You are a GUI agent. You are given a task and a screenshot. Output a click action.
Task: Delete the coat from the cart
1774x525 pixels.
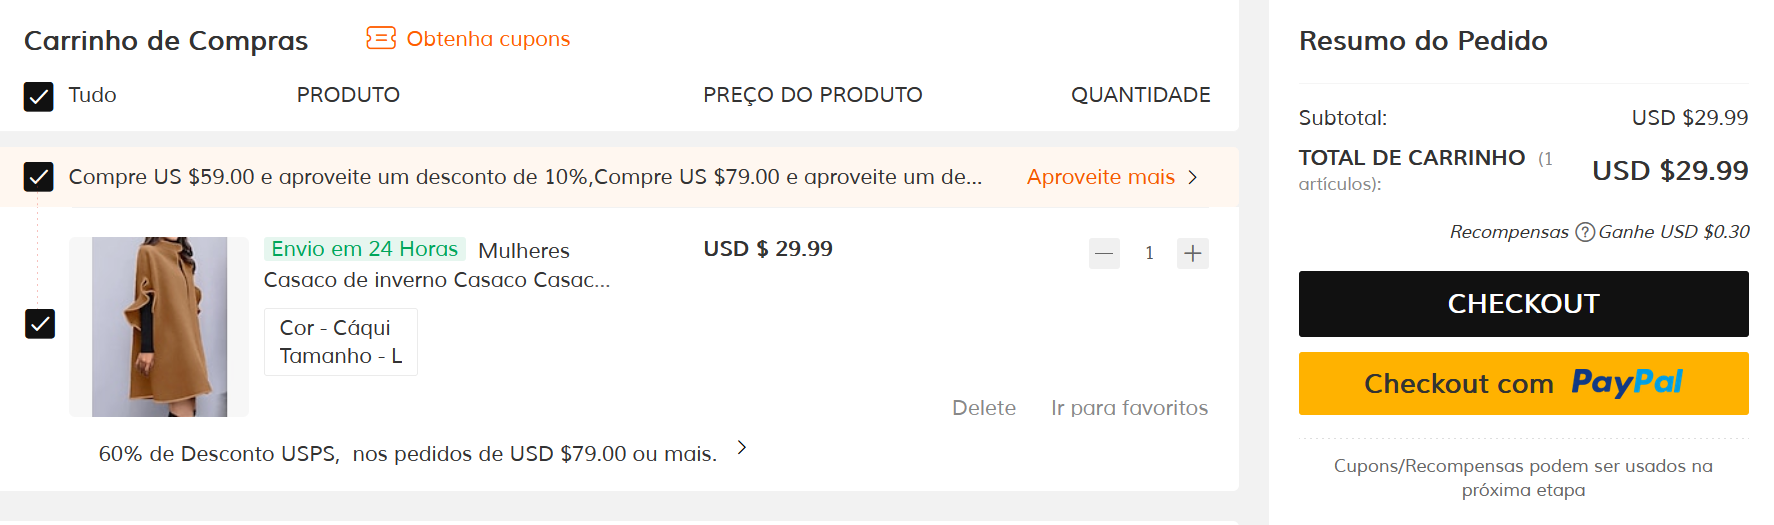pyautogui.click(x=983, y=408)
